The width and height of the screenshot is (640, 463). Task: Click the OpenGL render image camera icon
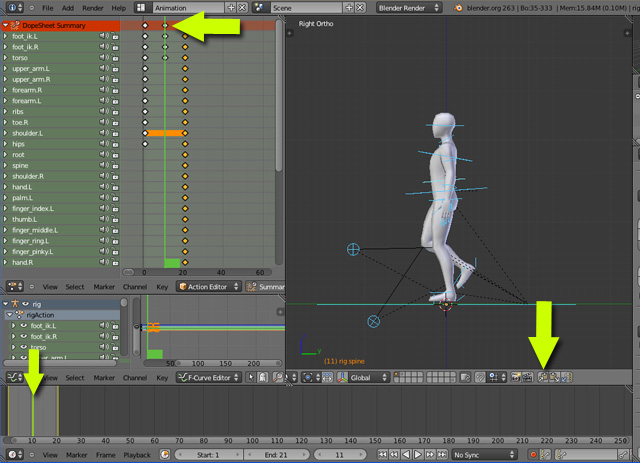tap(516, 377)
